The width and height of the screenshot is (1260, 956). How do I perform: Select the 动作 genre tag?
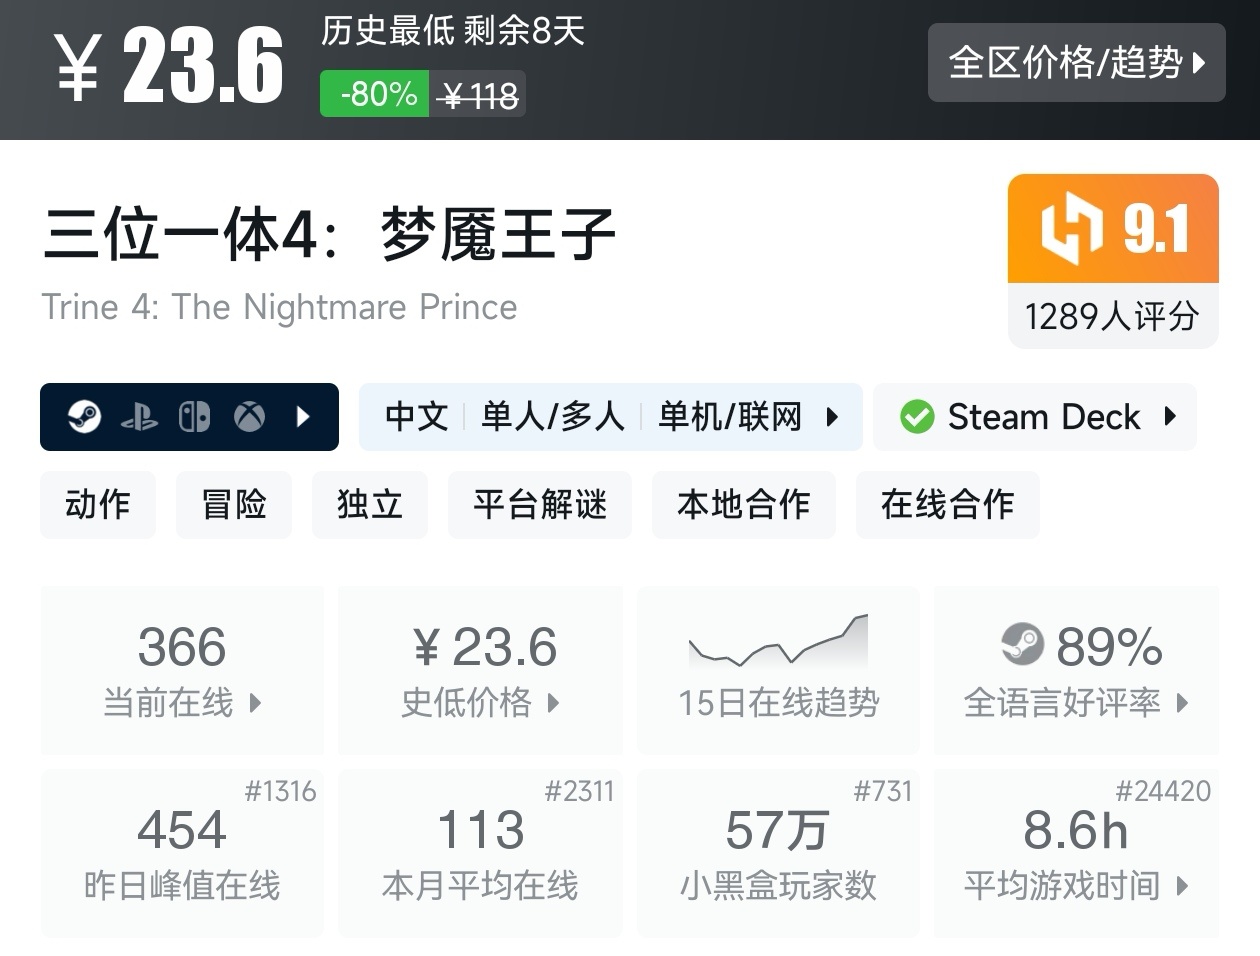98,504
